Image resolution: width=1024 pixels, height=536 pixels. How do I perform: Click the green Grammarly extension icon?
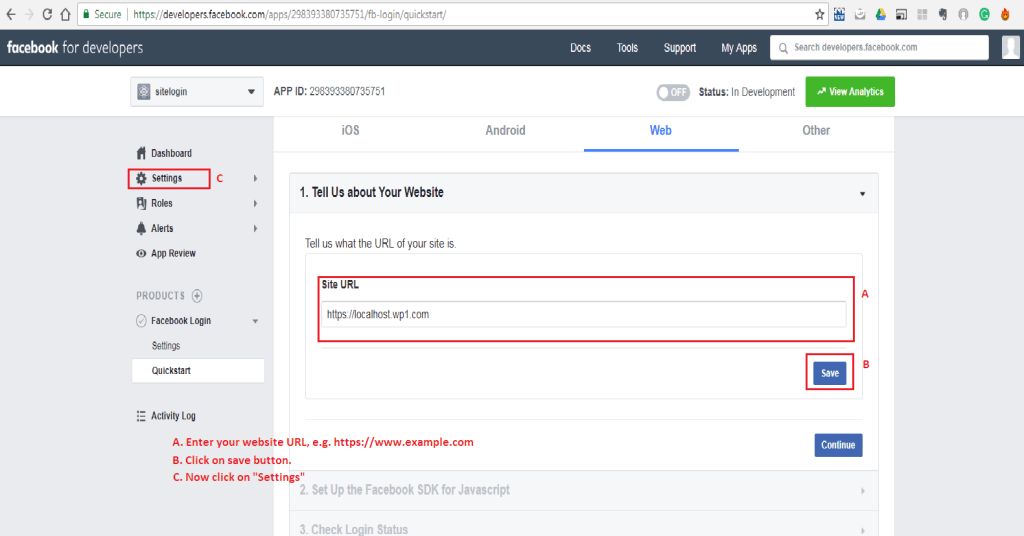pos(984,14)
